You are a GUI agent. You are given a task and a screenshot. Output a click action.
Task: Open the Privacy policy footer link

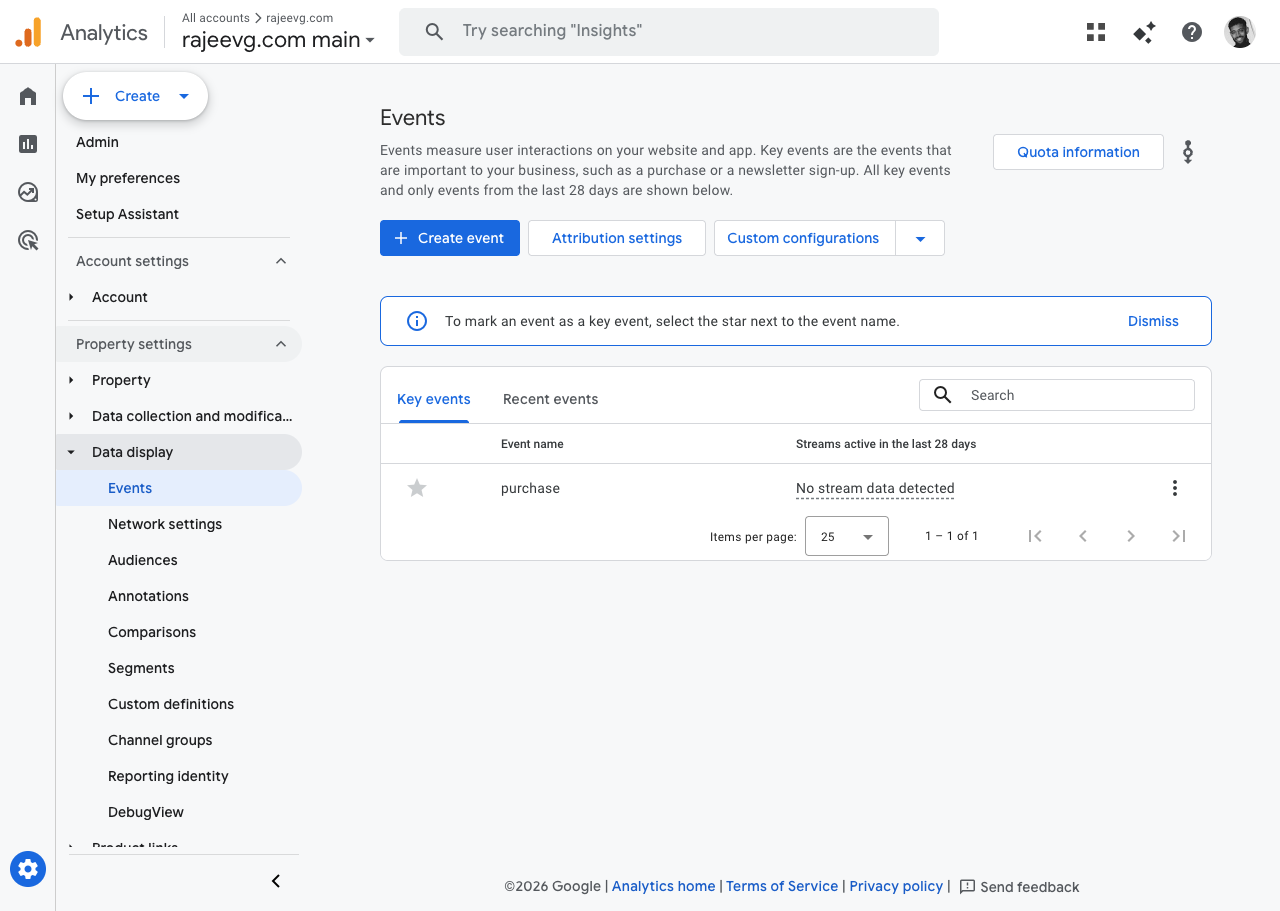[x=896, y=886]
